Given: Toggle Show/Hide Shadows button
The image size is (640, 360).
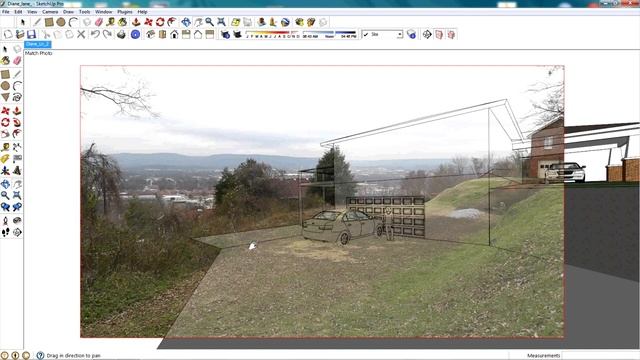Looking at the screenshot, I should [x=237, y=34].
